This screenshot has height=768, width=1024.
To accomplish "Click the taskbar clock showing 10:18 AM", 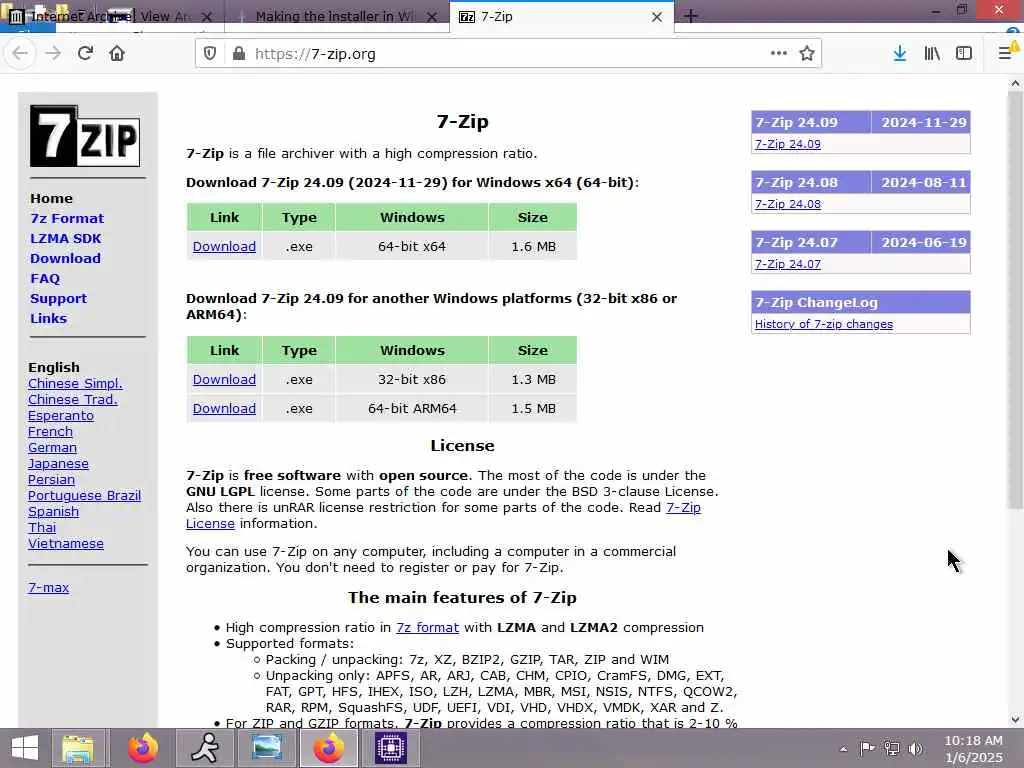I will tap(973, 748).
